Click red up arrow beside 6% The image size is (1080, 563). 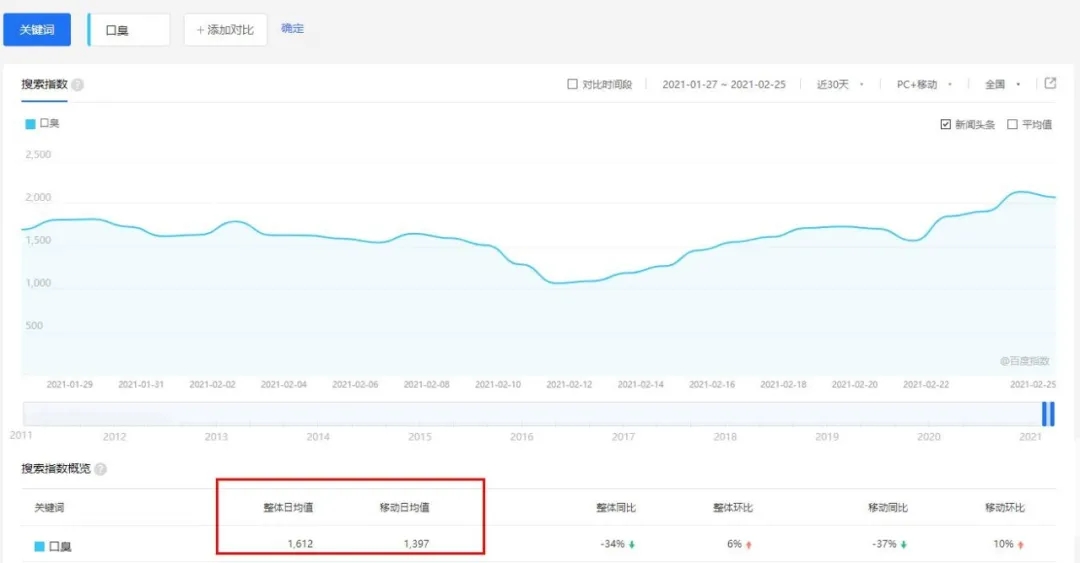(x=750, y=545)
